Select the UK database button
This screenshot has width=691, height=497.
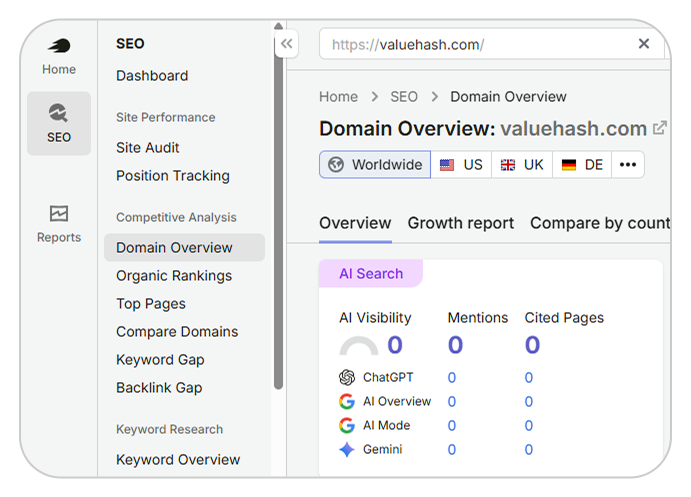click(x=522, y=164)
